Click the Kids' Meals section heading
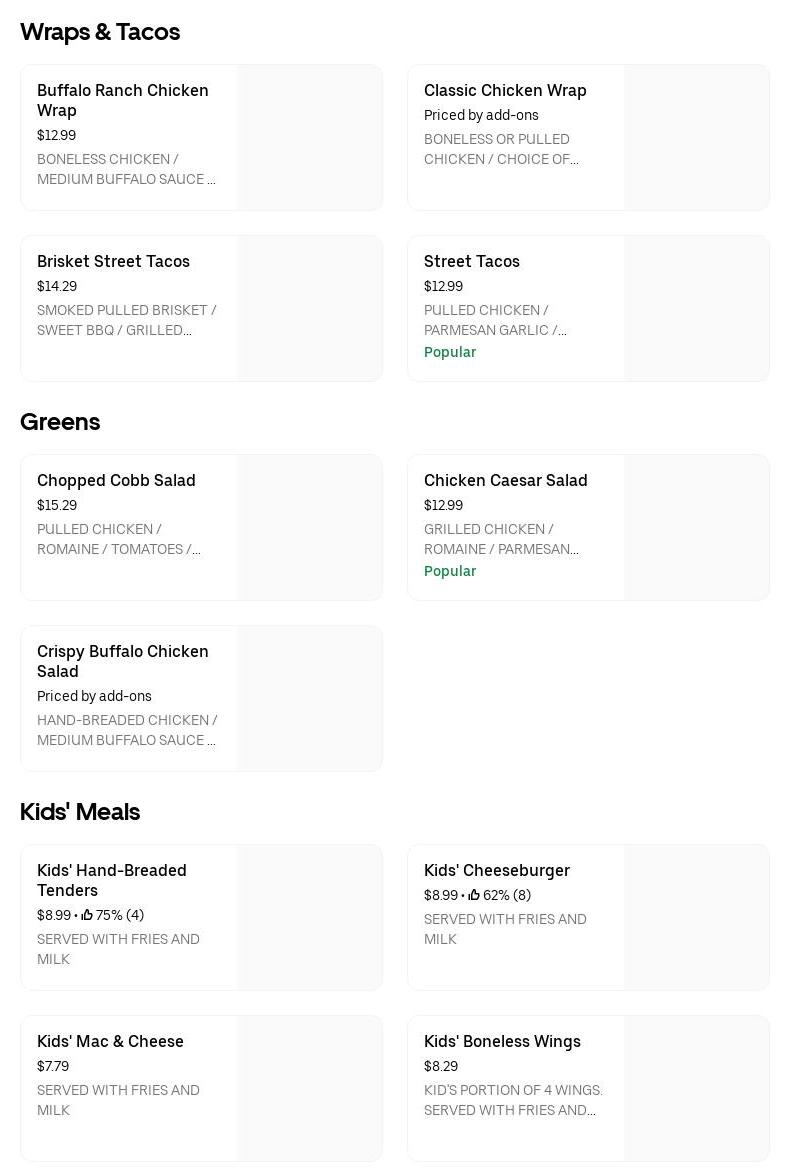 point(80,812)
